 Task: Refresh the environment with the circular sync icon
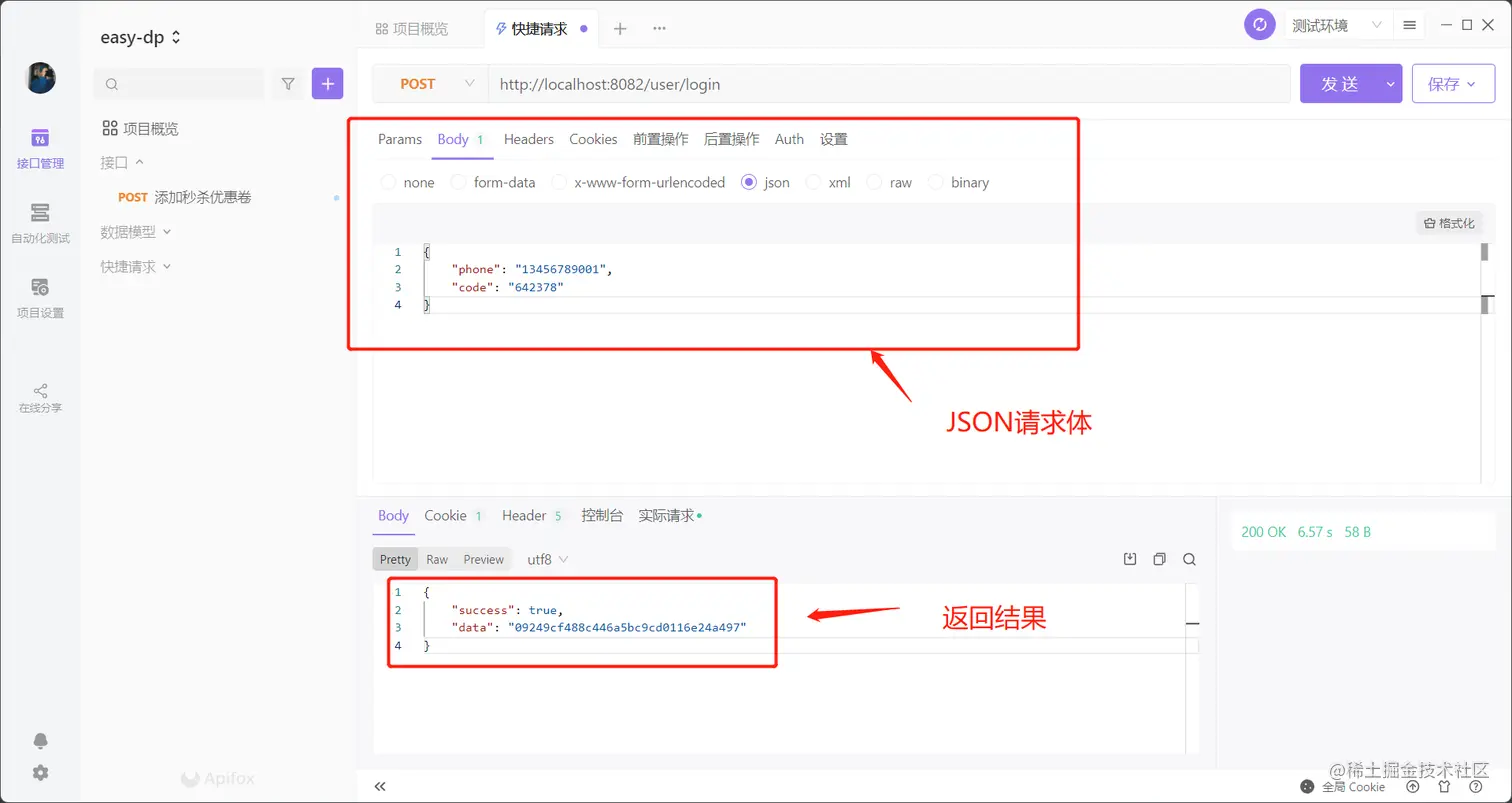(1259, 24)
